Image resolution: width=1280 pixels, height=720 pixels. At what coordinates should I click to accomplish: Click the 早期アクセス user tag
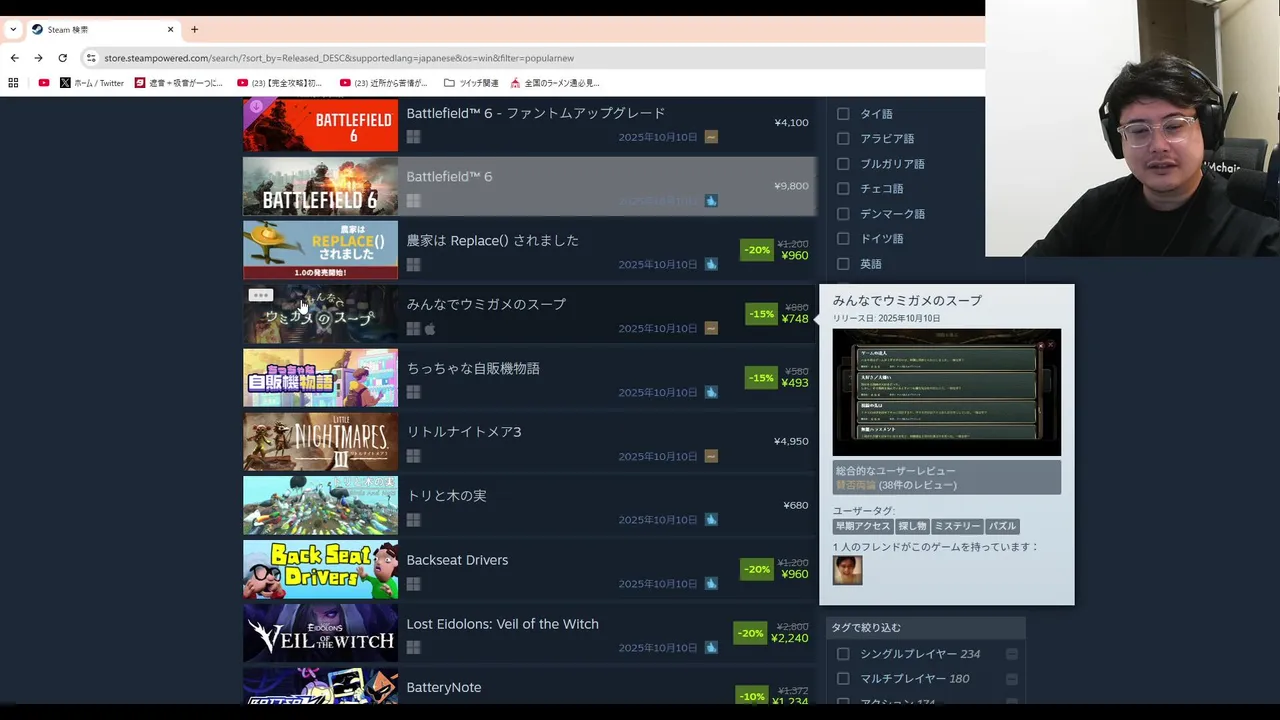pos(863,526)
